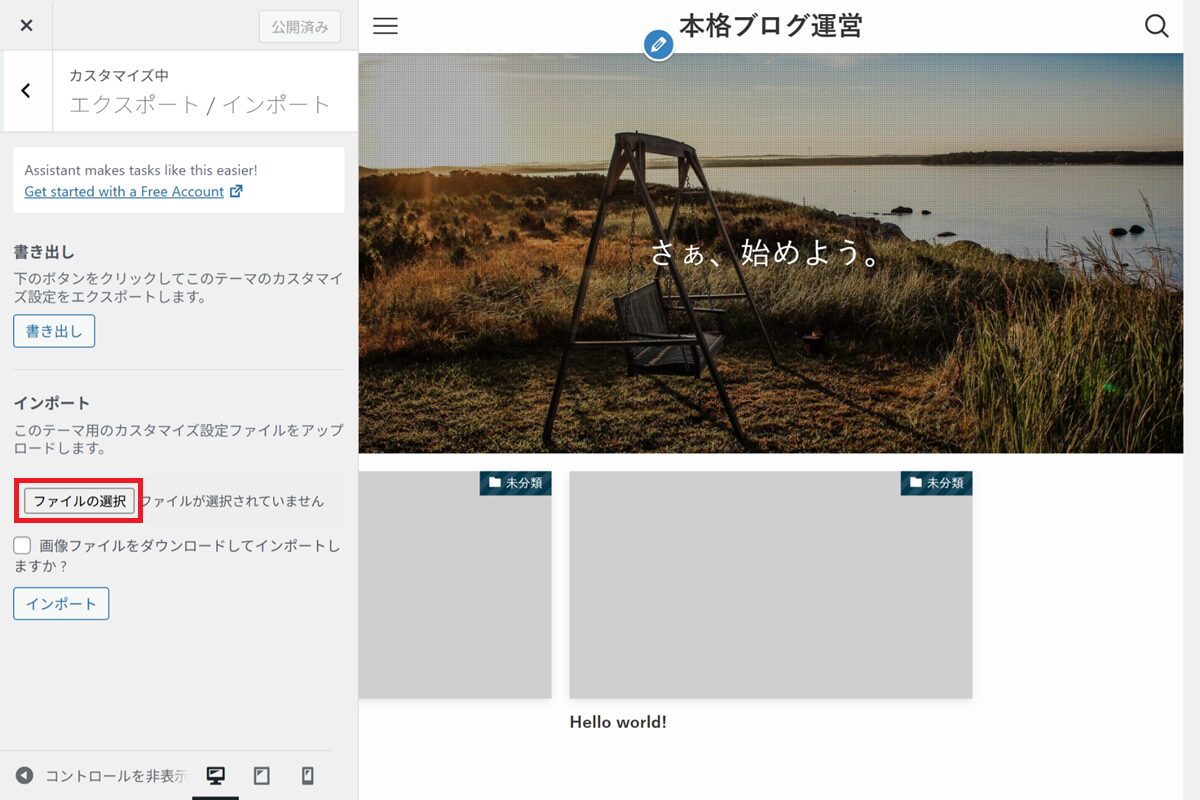This screenshot has height=800, width=1200.
Task: Click the site title 本格ブログ運営
Action: [x=770, y=26]
